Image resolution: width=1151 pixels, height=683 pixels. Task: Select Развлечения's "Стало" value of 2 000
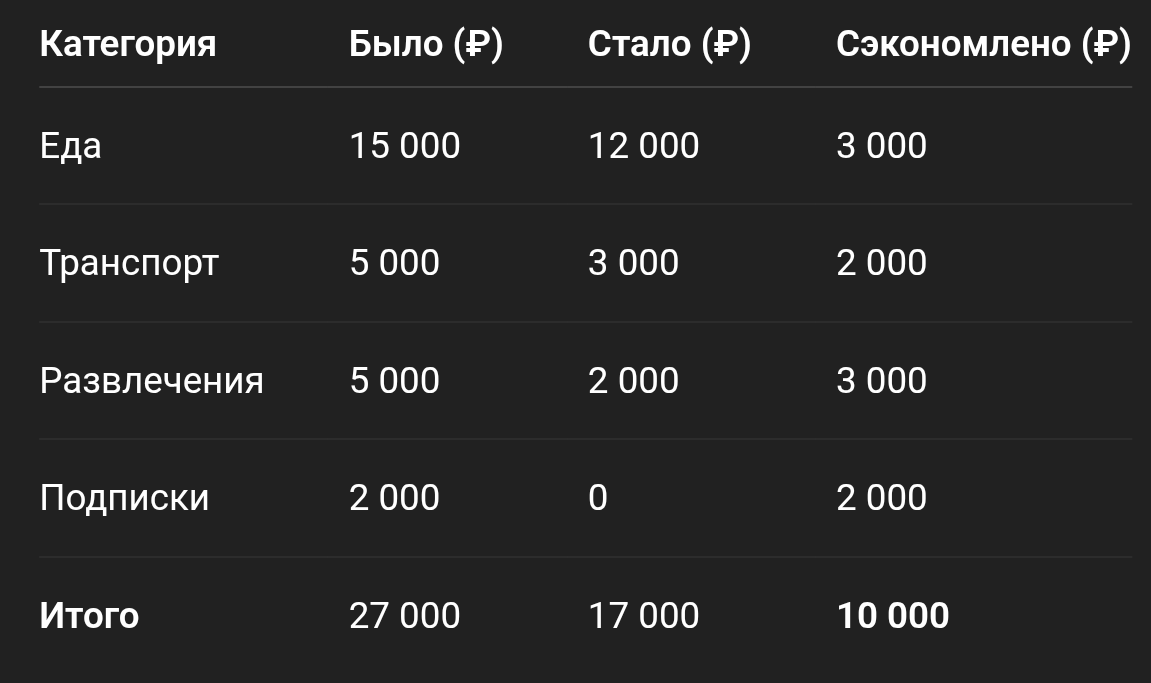634,381
